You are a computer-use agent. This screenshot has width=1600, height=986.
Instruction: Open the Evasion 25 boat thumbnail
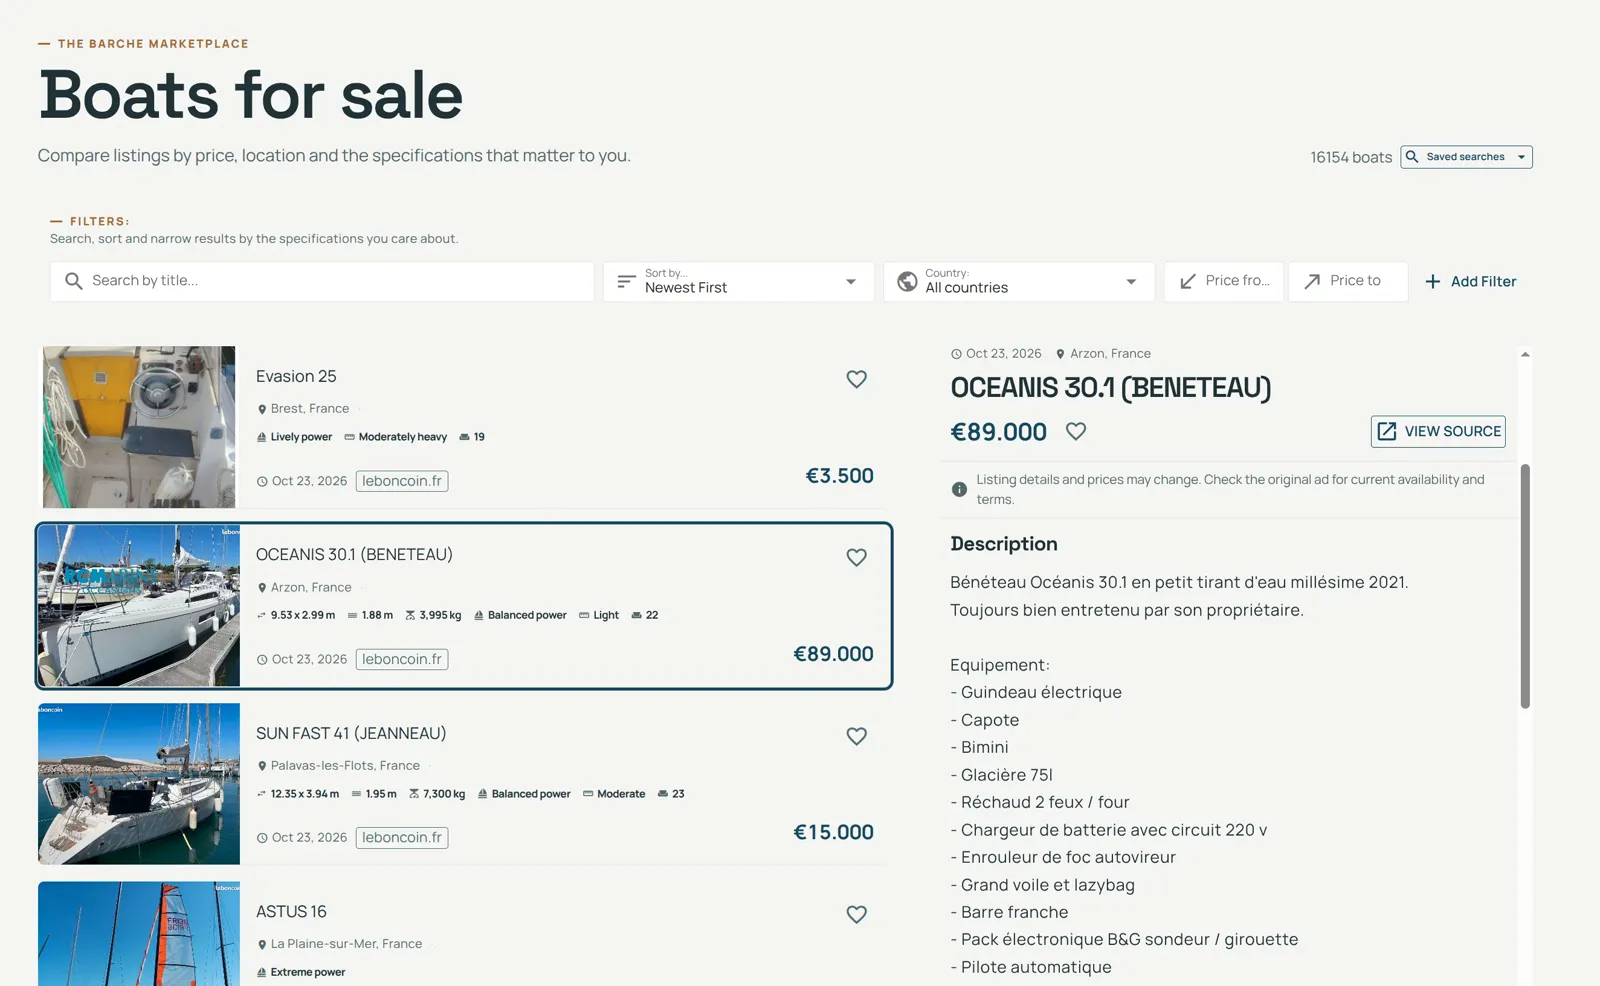tap(139, 427)
